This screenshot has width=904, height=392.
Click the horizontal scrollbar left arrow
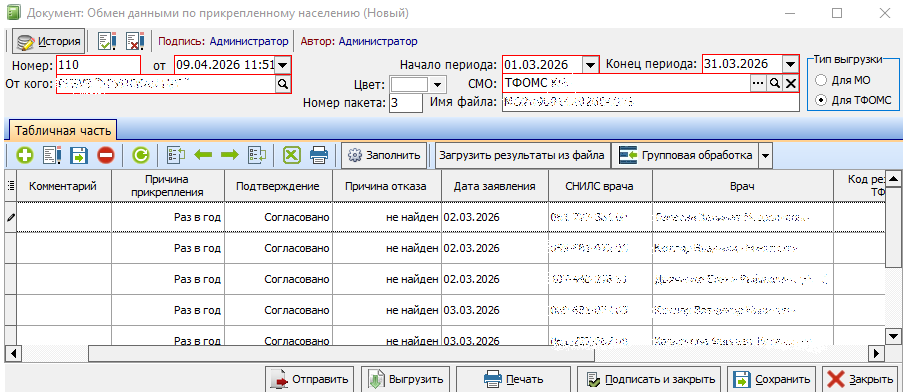click(13, 353)
